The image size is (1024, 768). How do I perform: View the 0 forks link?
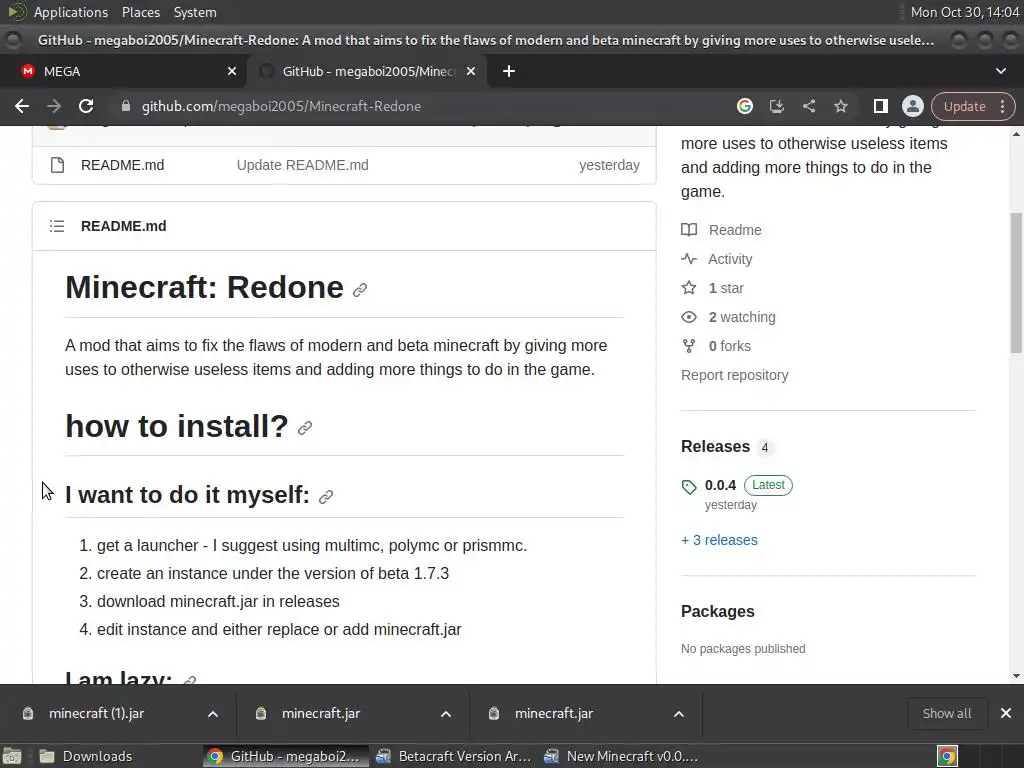point(729,346)
